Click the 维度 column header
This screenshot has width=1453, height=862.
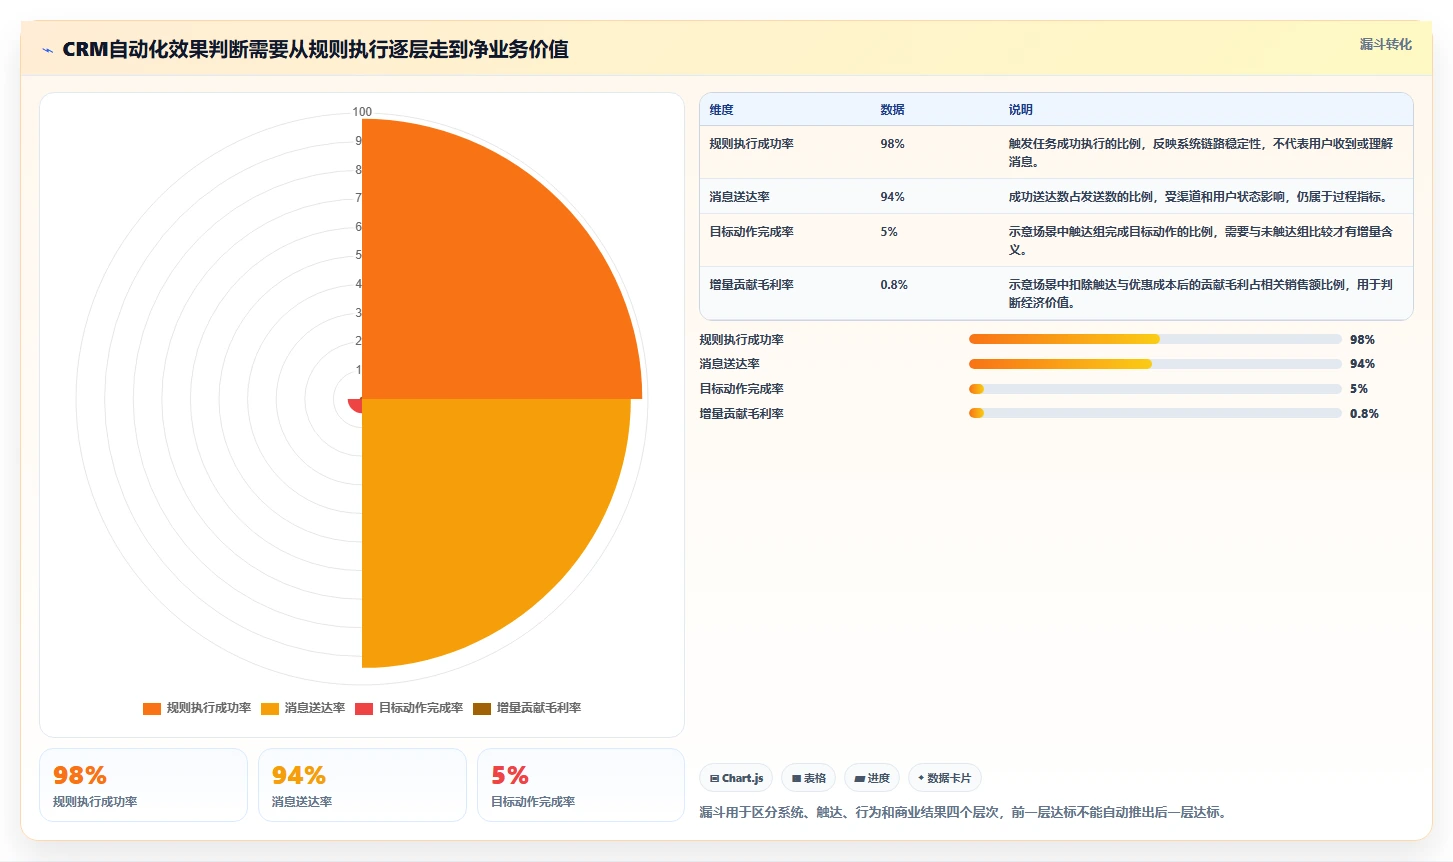point(722,110)
